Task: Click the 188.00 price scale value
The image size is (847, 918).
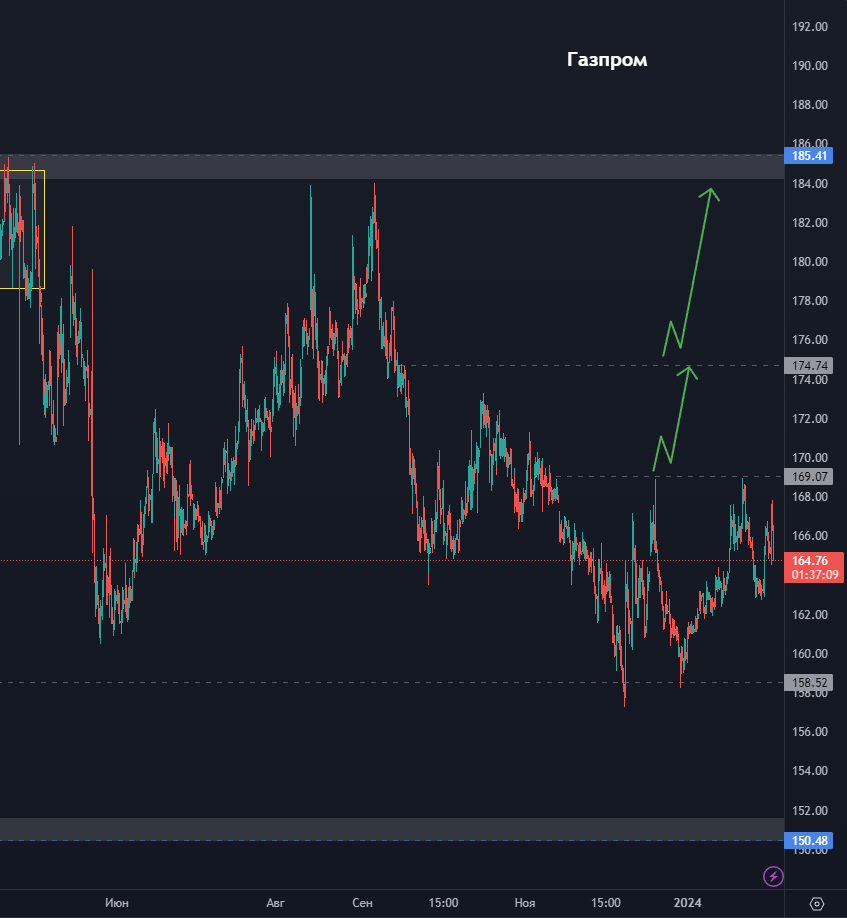Action: point(810,105)
